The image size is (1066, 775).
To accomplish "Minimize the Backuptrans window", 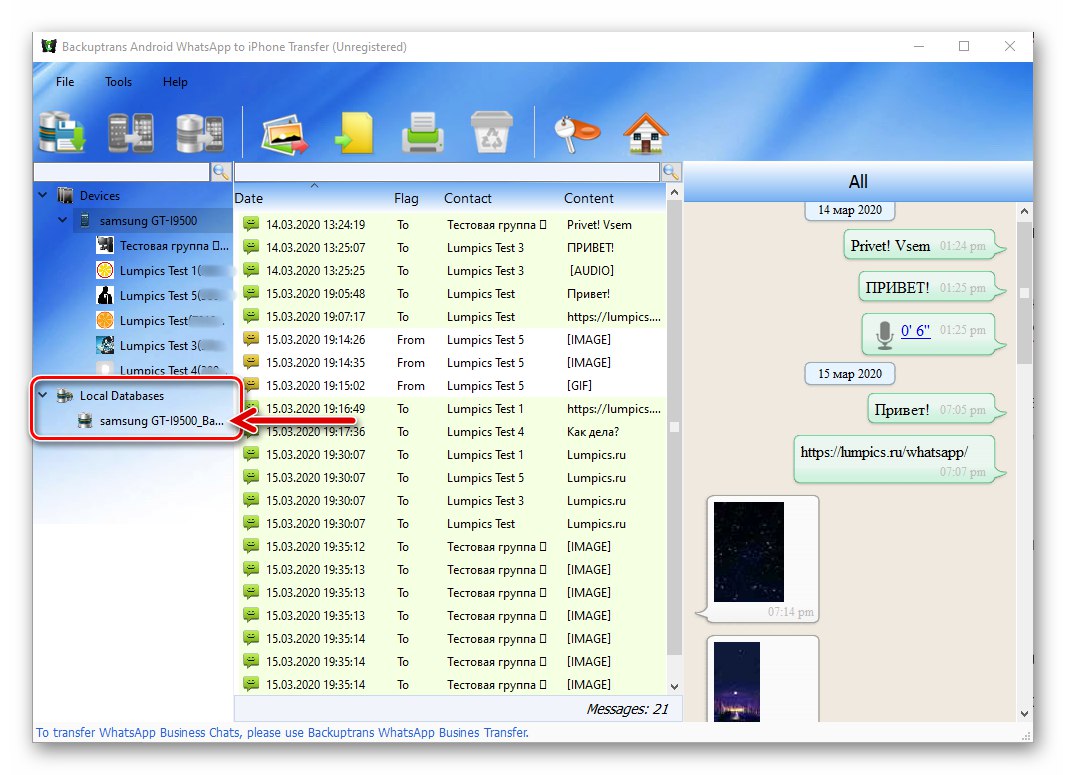I will 919,46.
